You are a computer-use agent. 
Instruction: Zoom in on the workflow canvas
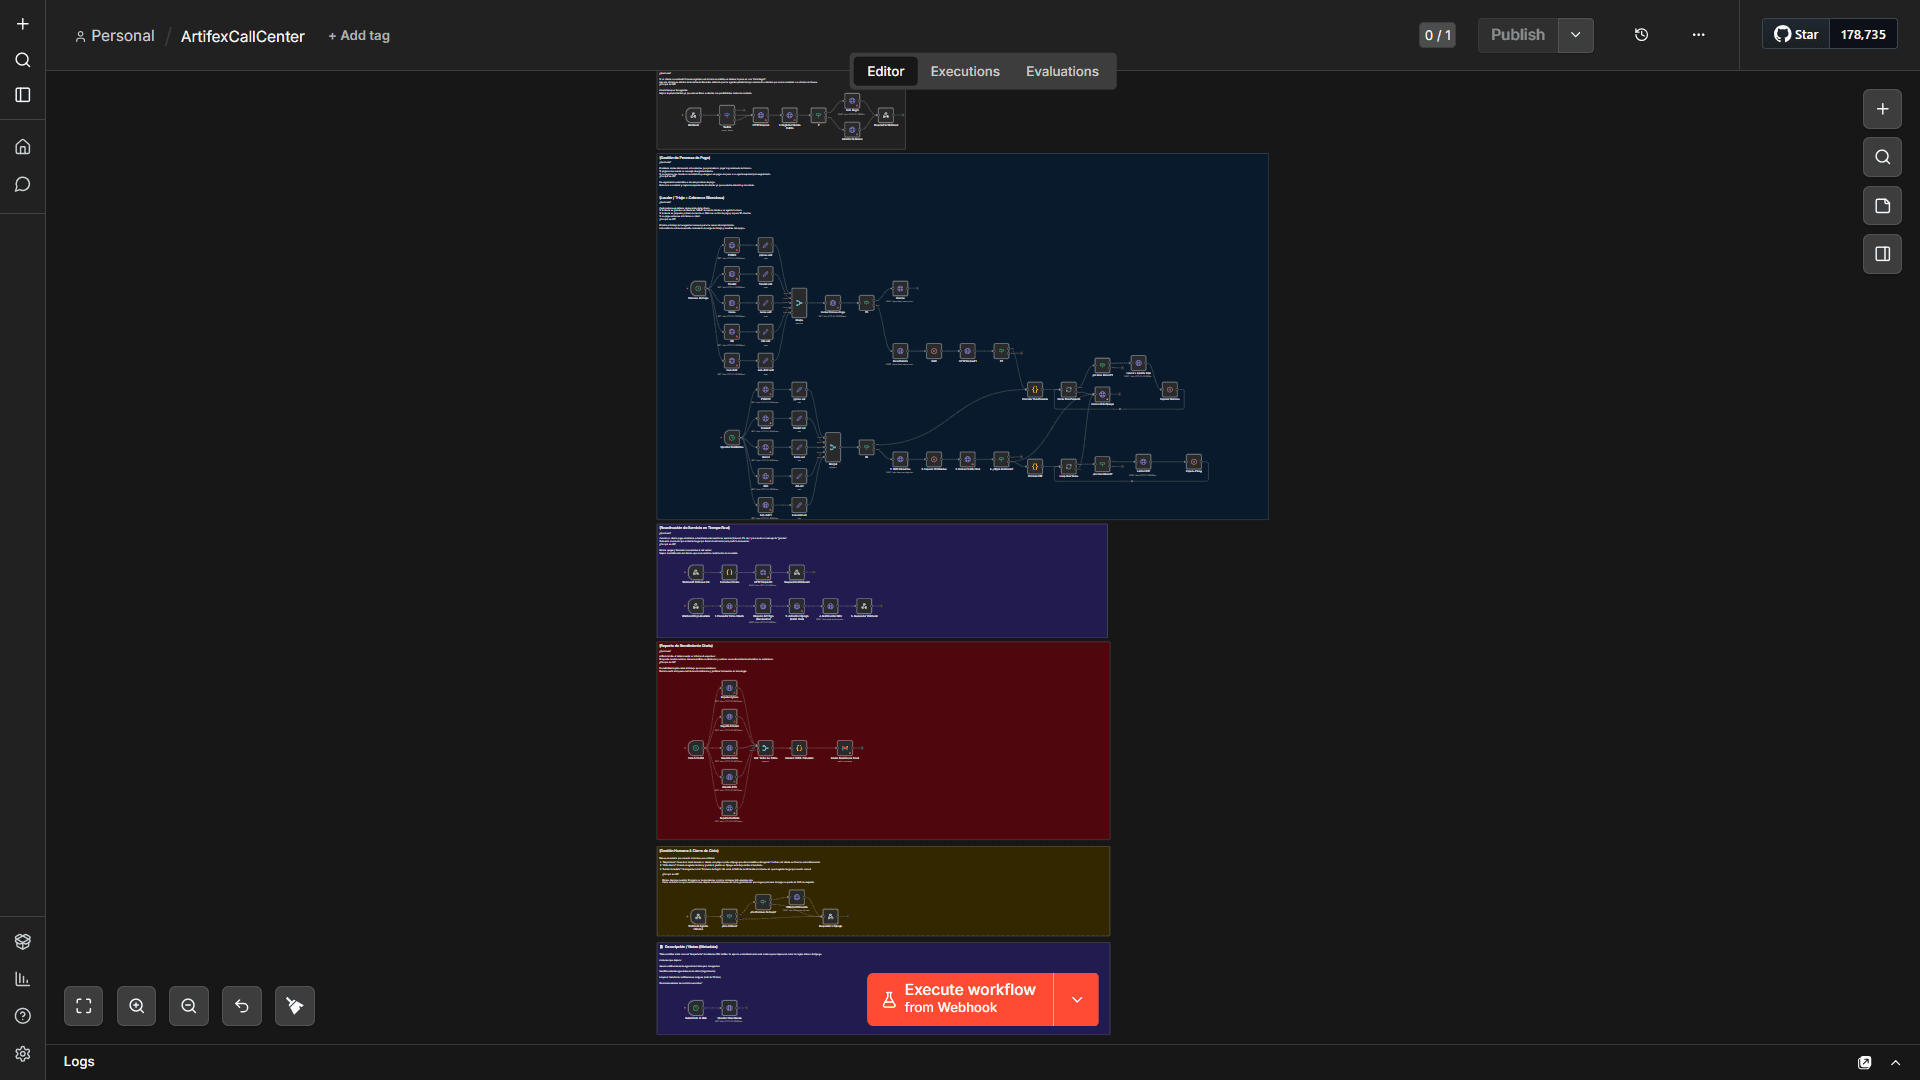pos(136,1006)
